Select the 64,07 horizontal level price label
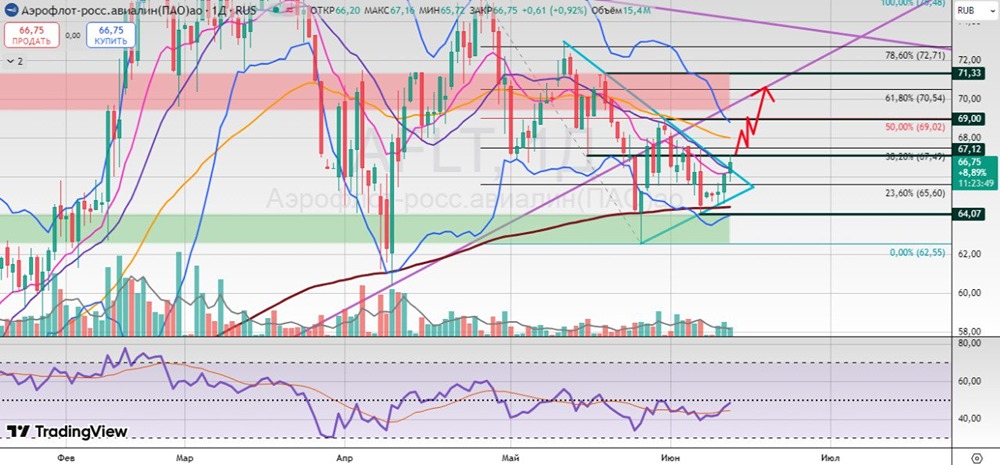Screen dimensions: 1000x465 coord(967,214)
